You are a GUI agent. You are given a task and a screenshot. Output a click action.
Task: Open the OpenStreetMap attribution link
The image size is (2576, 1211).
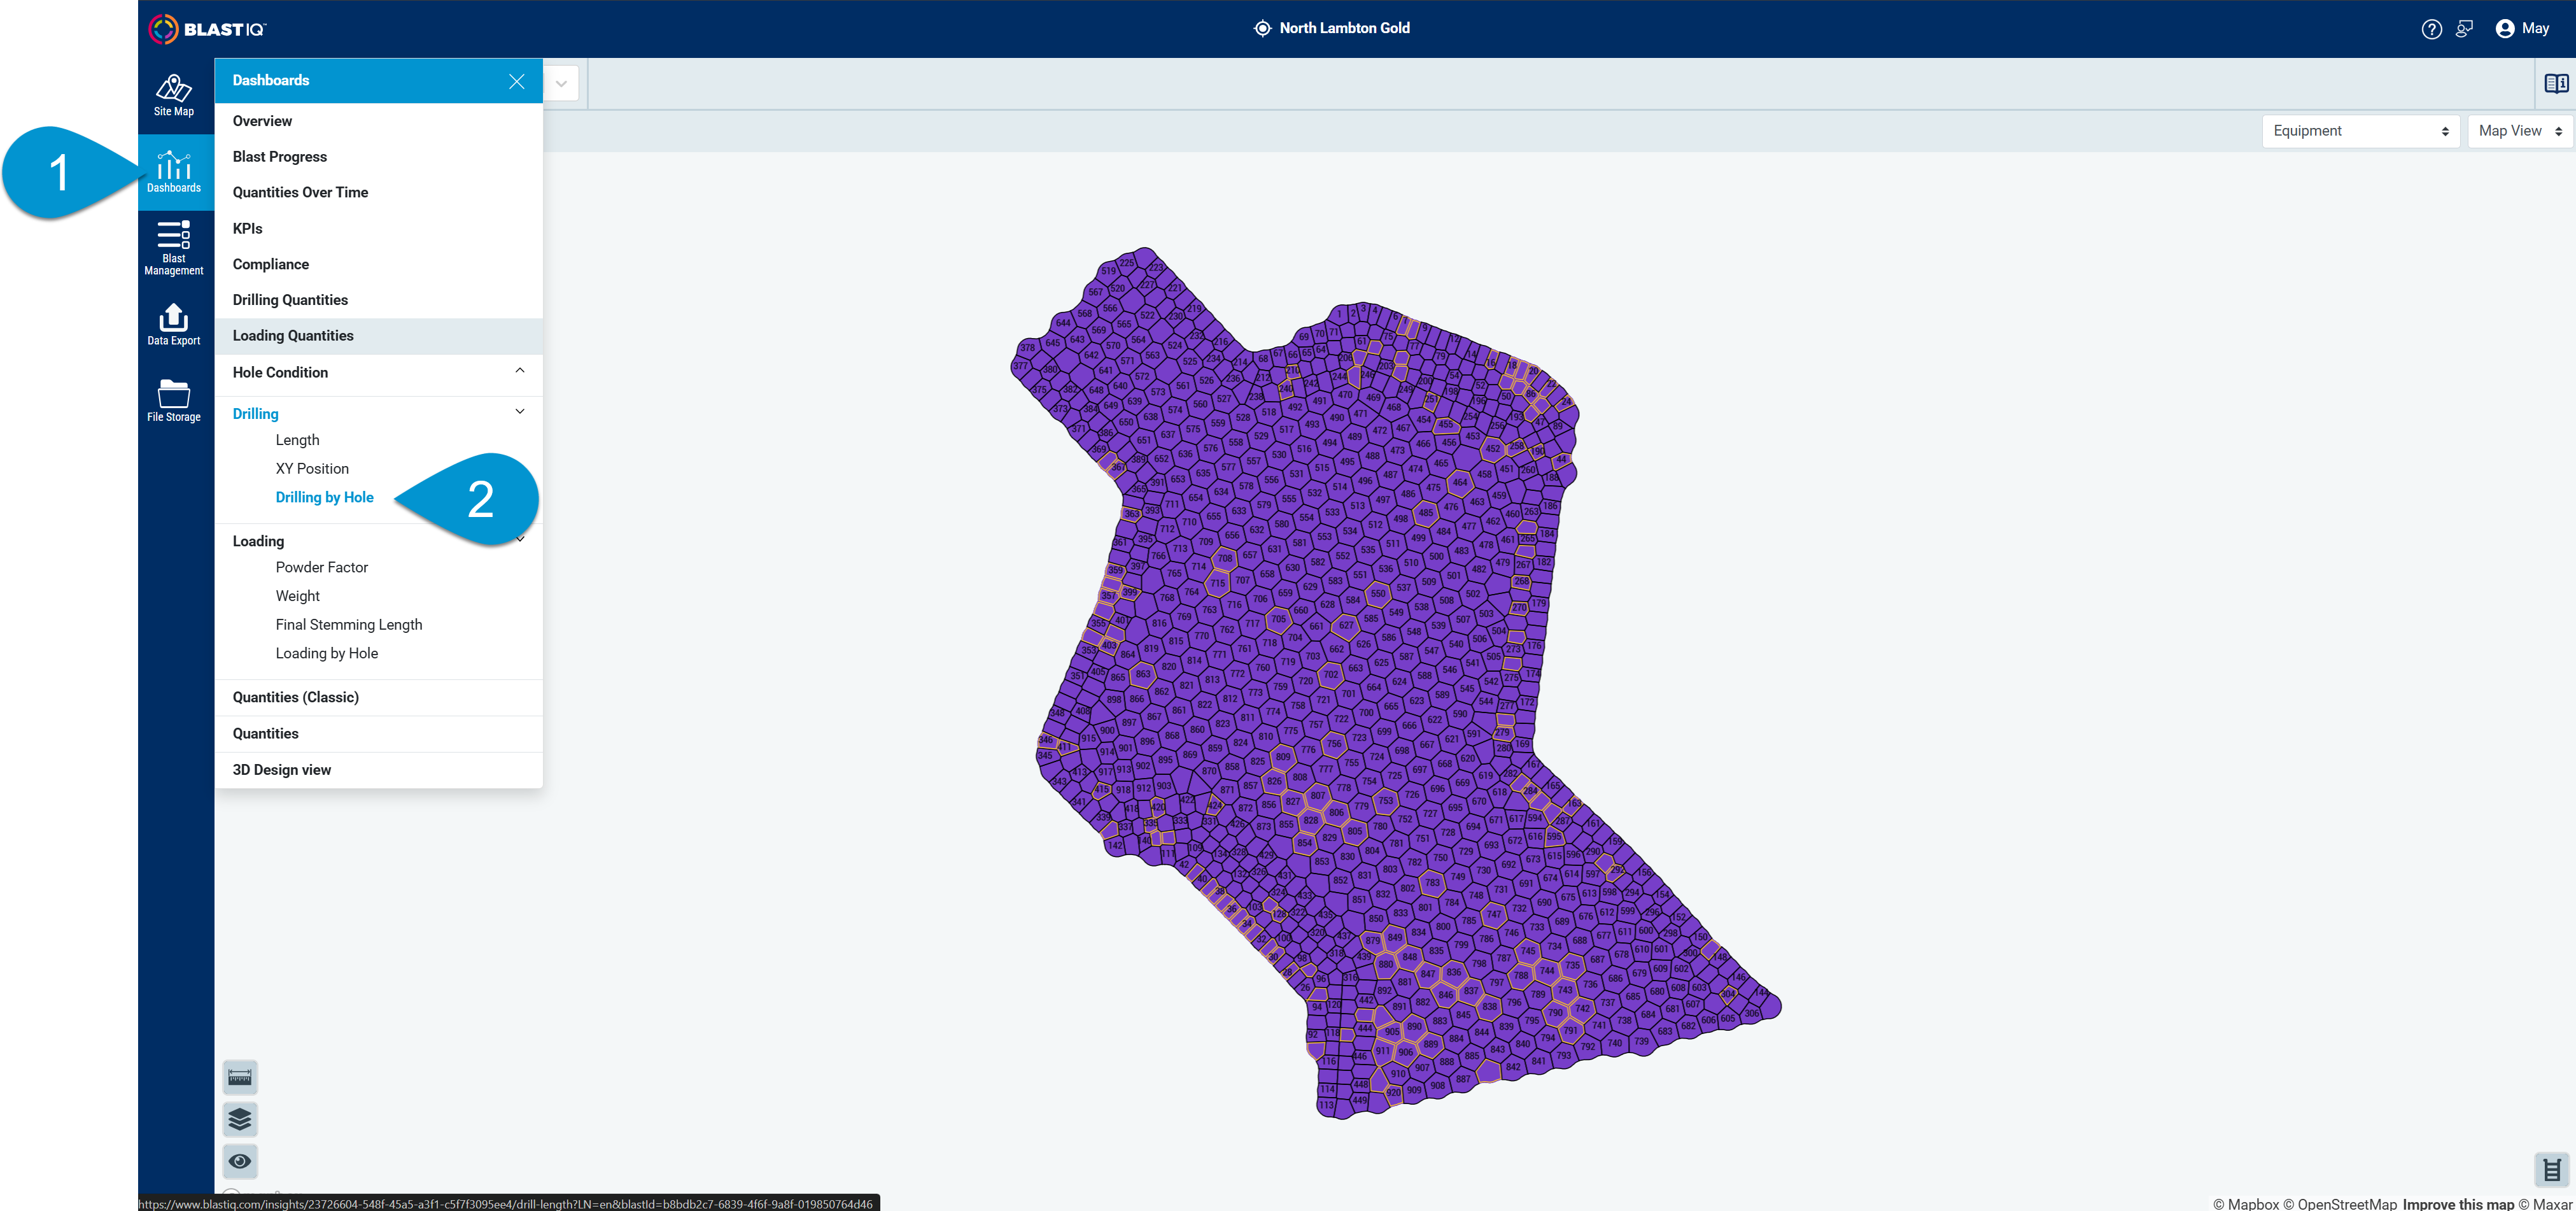pyautogui.click(x=2340, y=1204)
